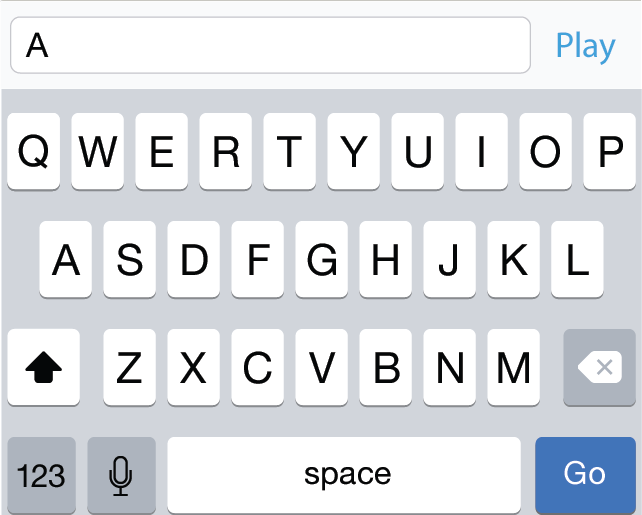Tap the Shift arrow key
Viewport: 642px width, 515px height.
pos(43,367)
